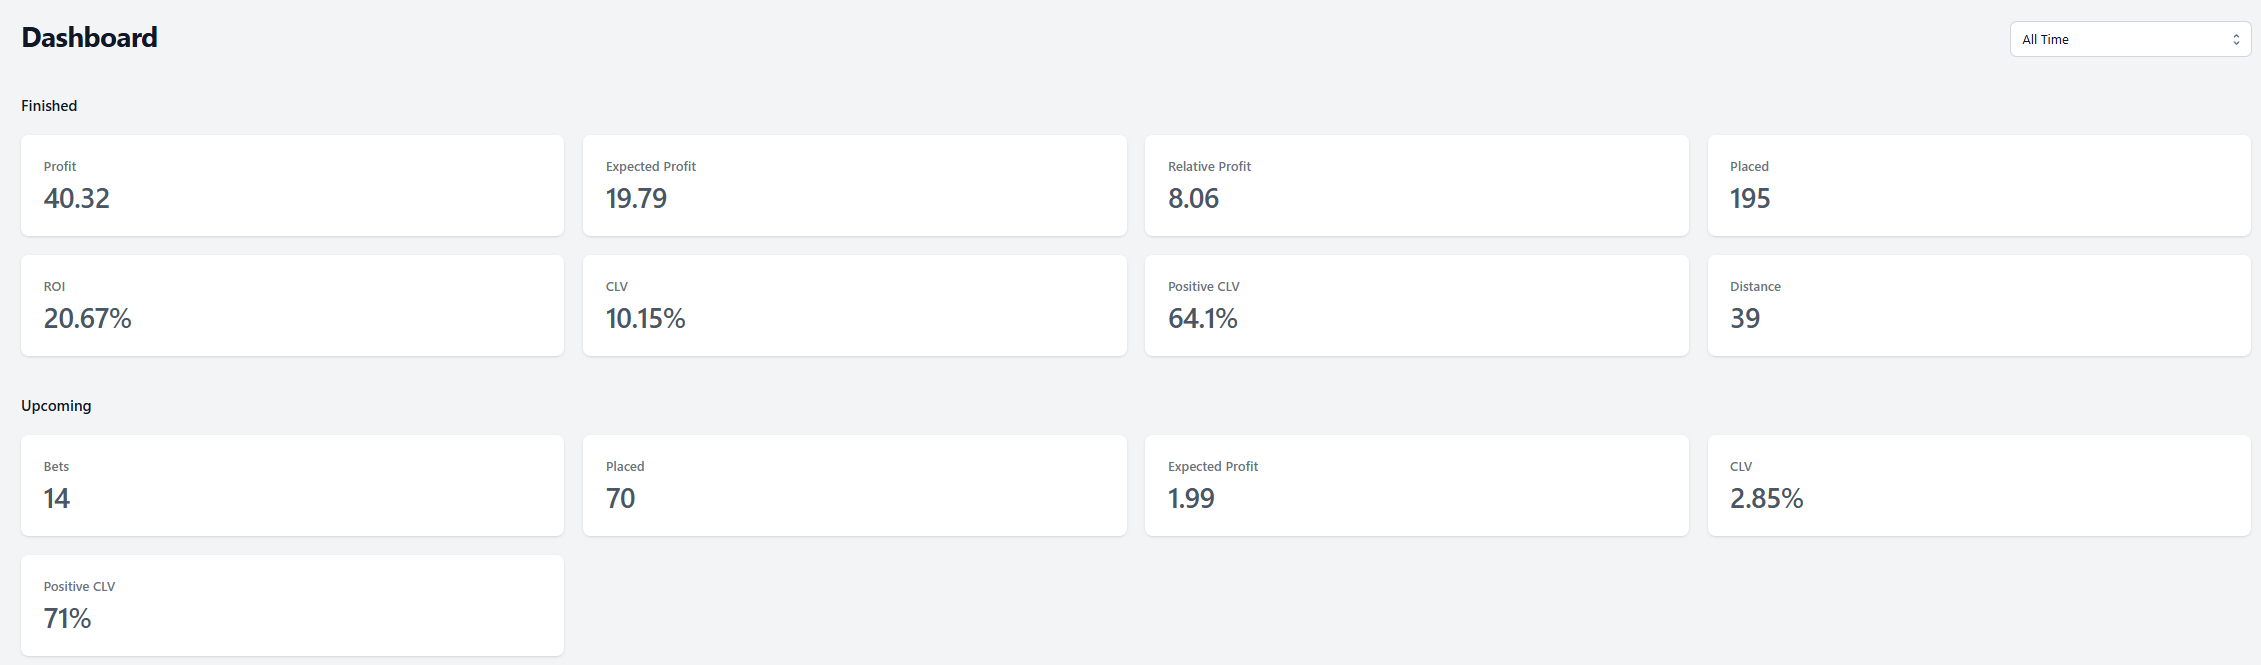The image size is (2261, 665).
Task: Click the upcoming Placed 70 card
Action: [854, 486]
